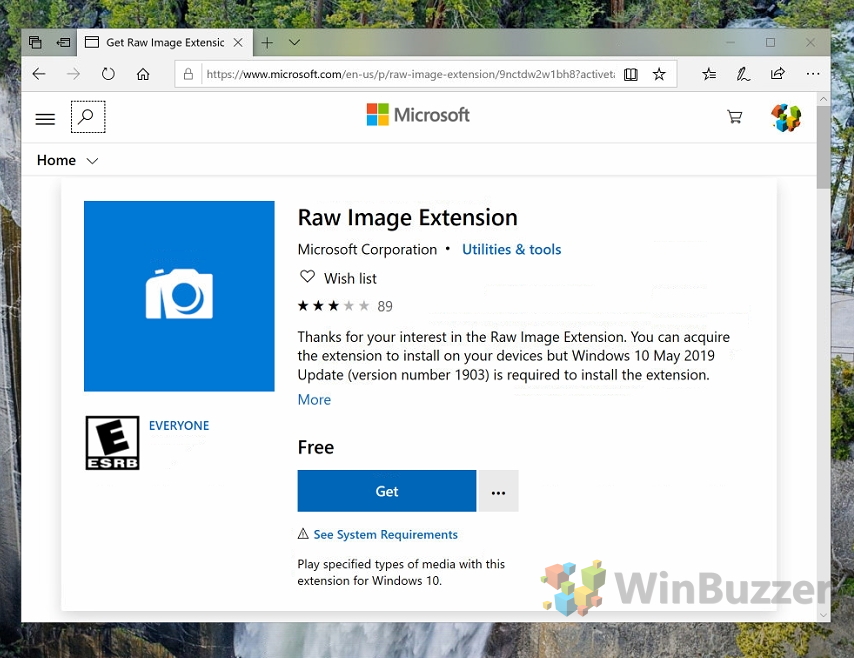The height and width of the screenshot is (658, 854).
Task: Select the Get Raw Image Extension tab
Action: point(165,42)
